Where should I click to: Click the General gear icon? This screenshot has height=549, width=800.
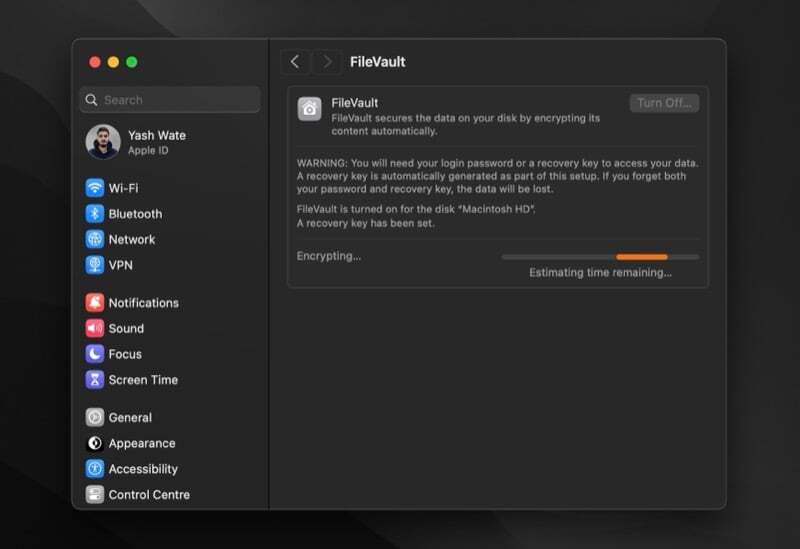click(x=95, y=417)
